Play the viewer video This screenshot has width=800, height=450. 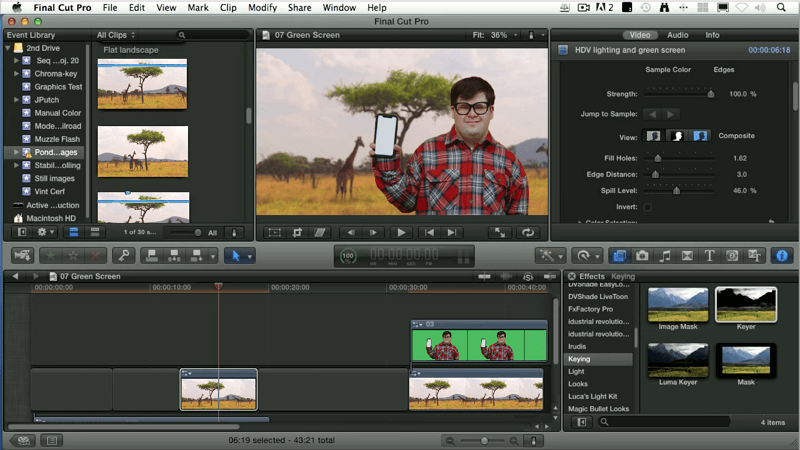401,232
